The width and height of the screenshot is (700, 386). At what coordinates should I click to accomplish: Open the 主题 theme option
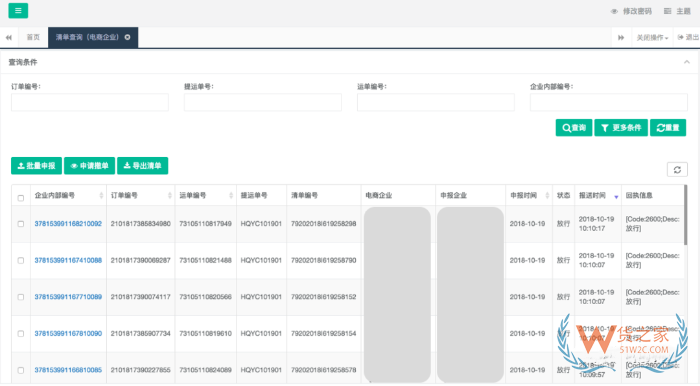click(x=678, y=11)
